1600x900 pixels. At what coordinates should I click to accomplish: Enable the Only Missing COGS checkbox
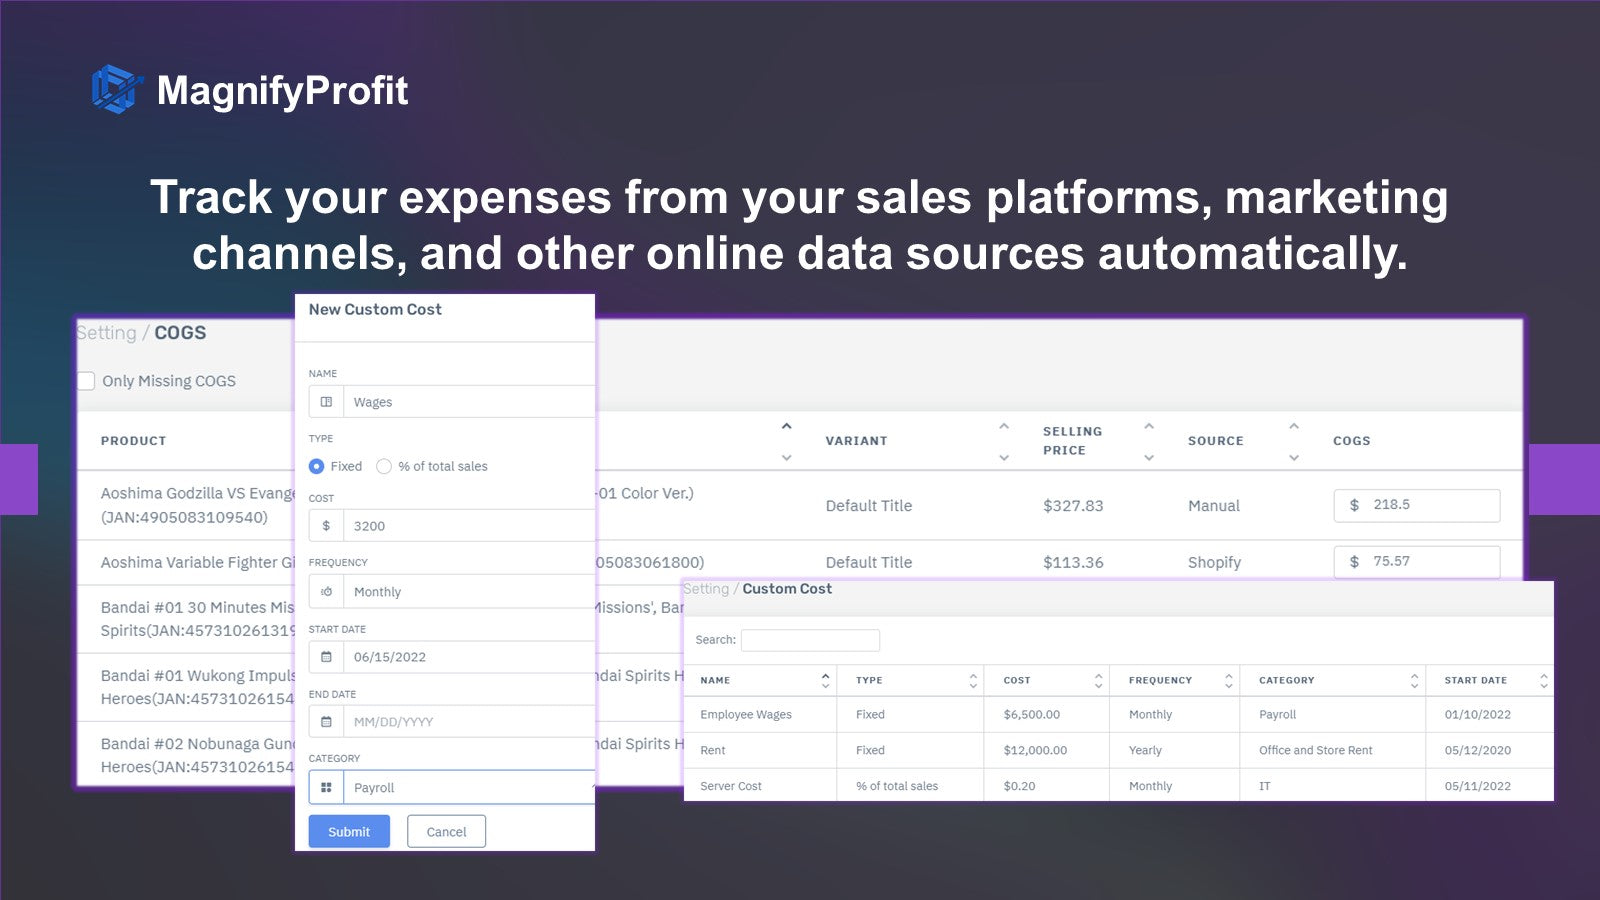pyautogui.click(x=86, y=381)
